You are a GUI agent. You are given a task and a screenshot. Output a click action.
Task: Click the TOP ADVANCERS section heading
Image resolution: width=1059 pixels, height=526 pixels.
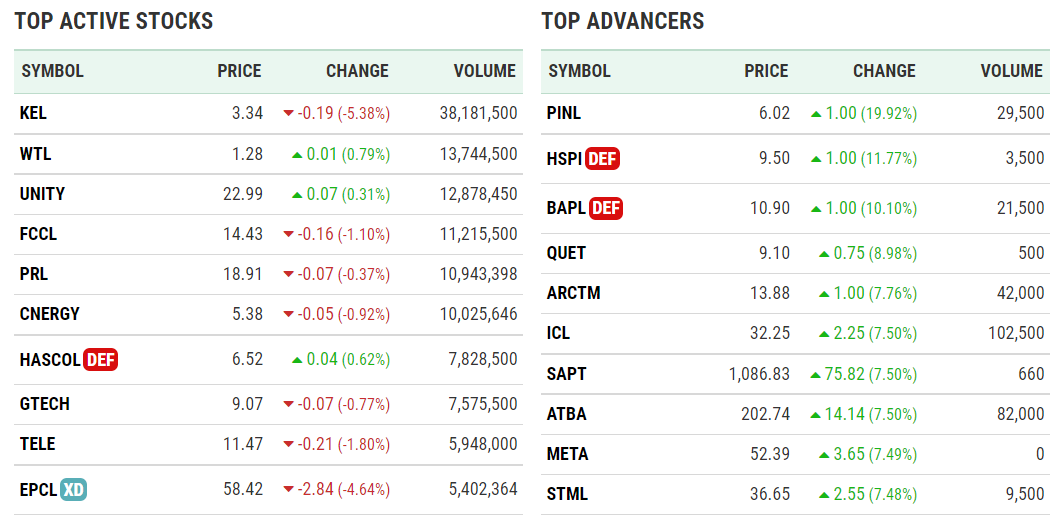click(x=623, y=21)
